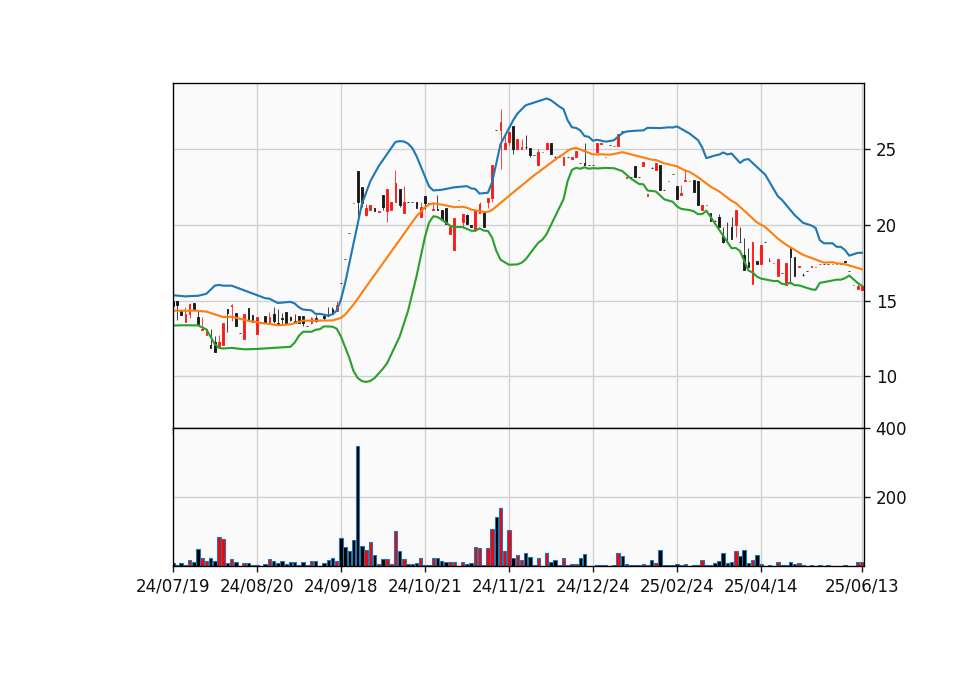Viewport: 960px width, 690px height.
Task: Click the 24/12/24 date label
Action: [x=593, y=586]
